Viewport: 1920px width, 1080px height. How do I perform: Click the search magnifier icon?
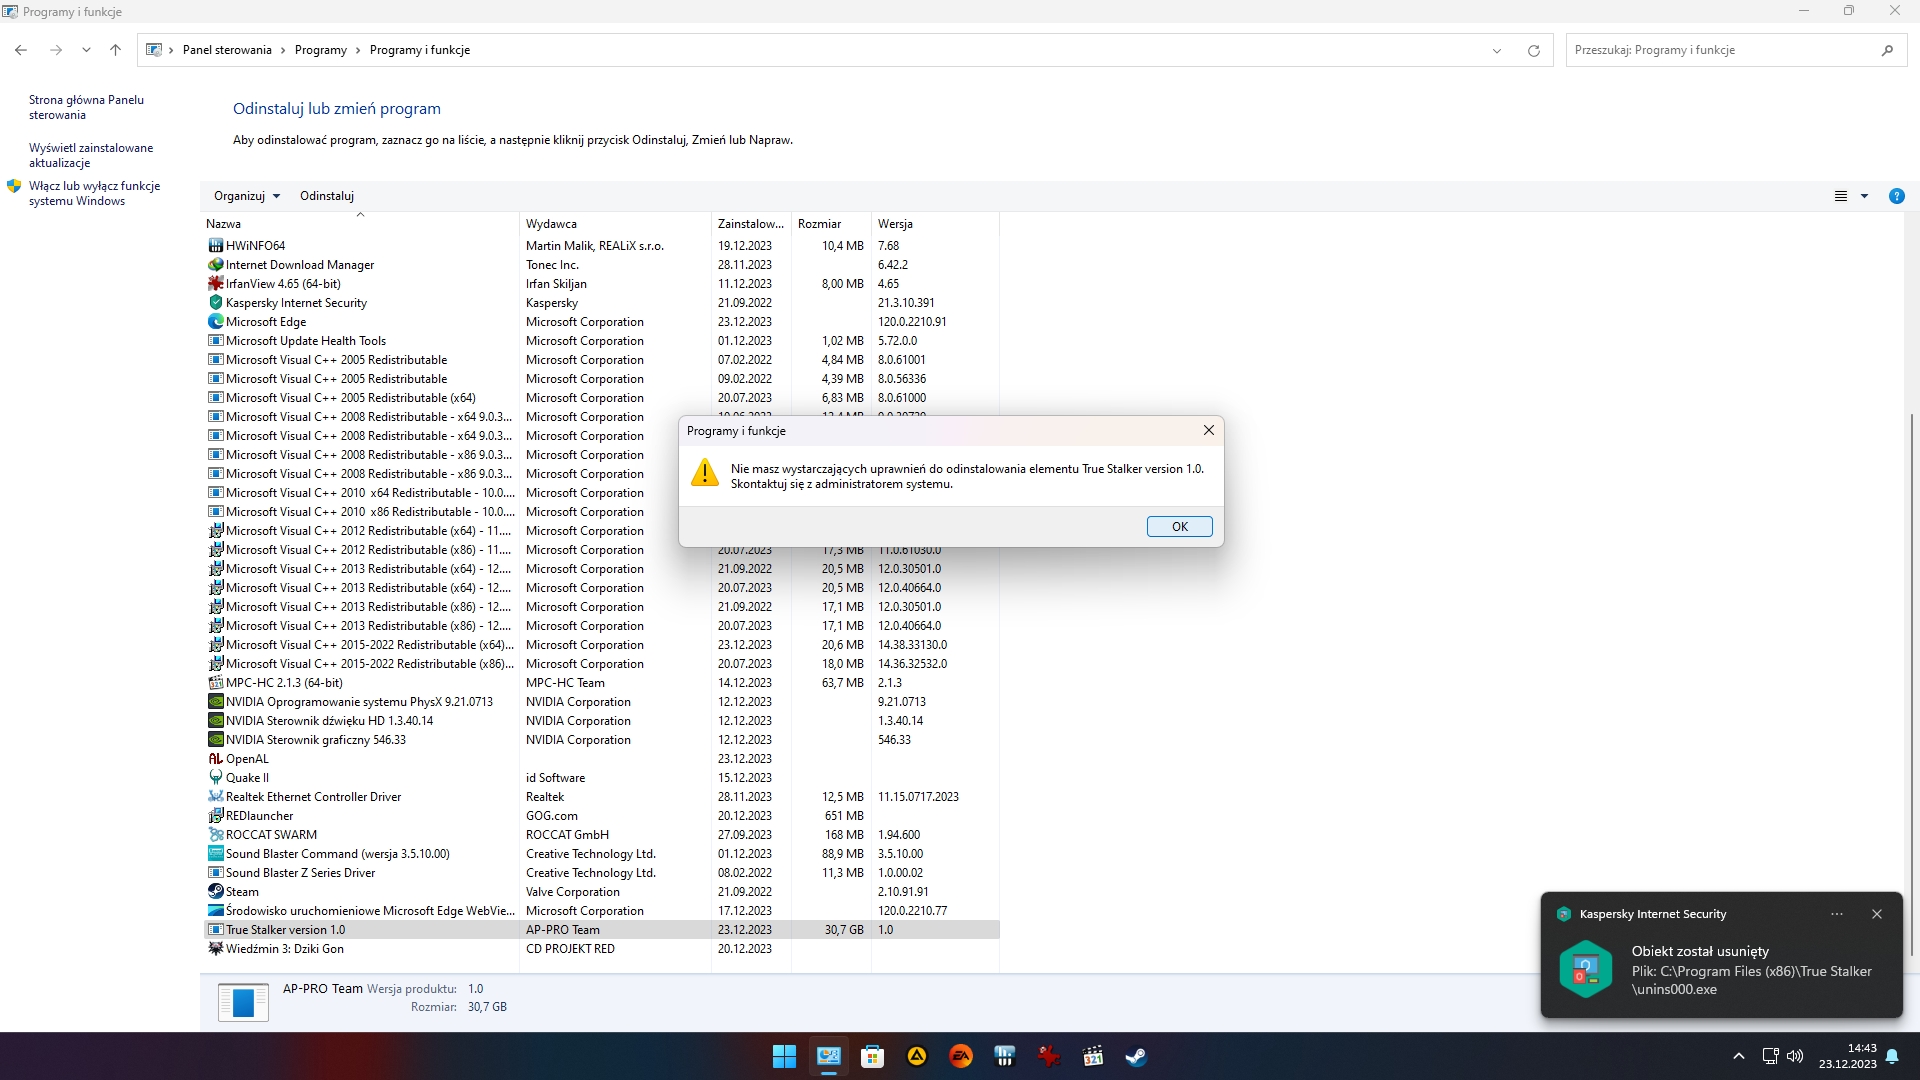[1887, 50]
